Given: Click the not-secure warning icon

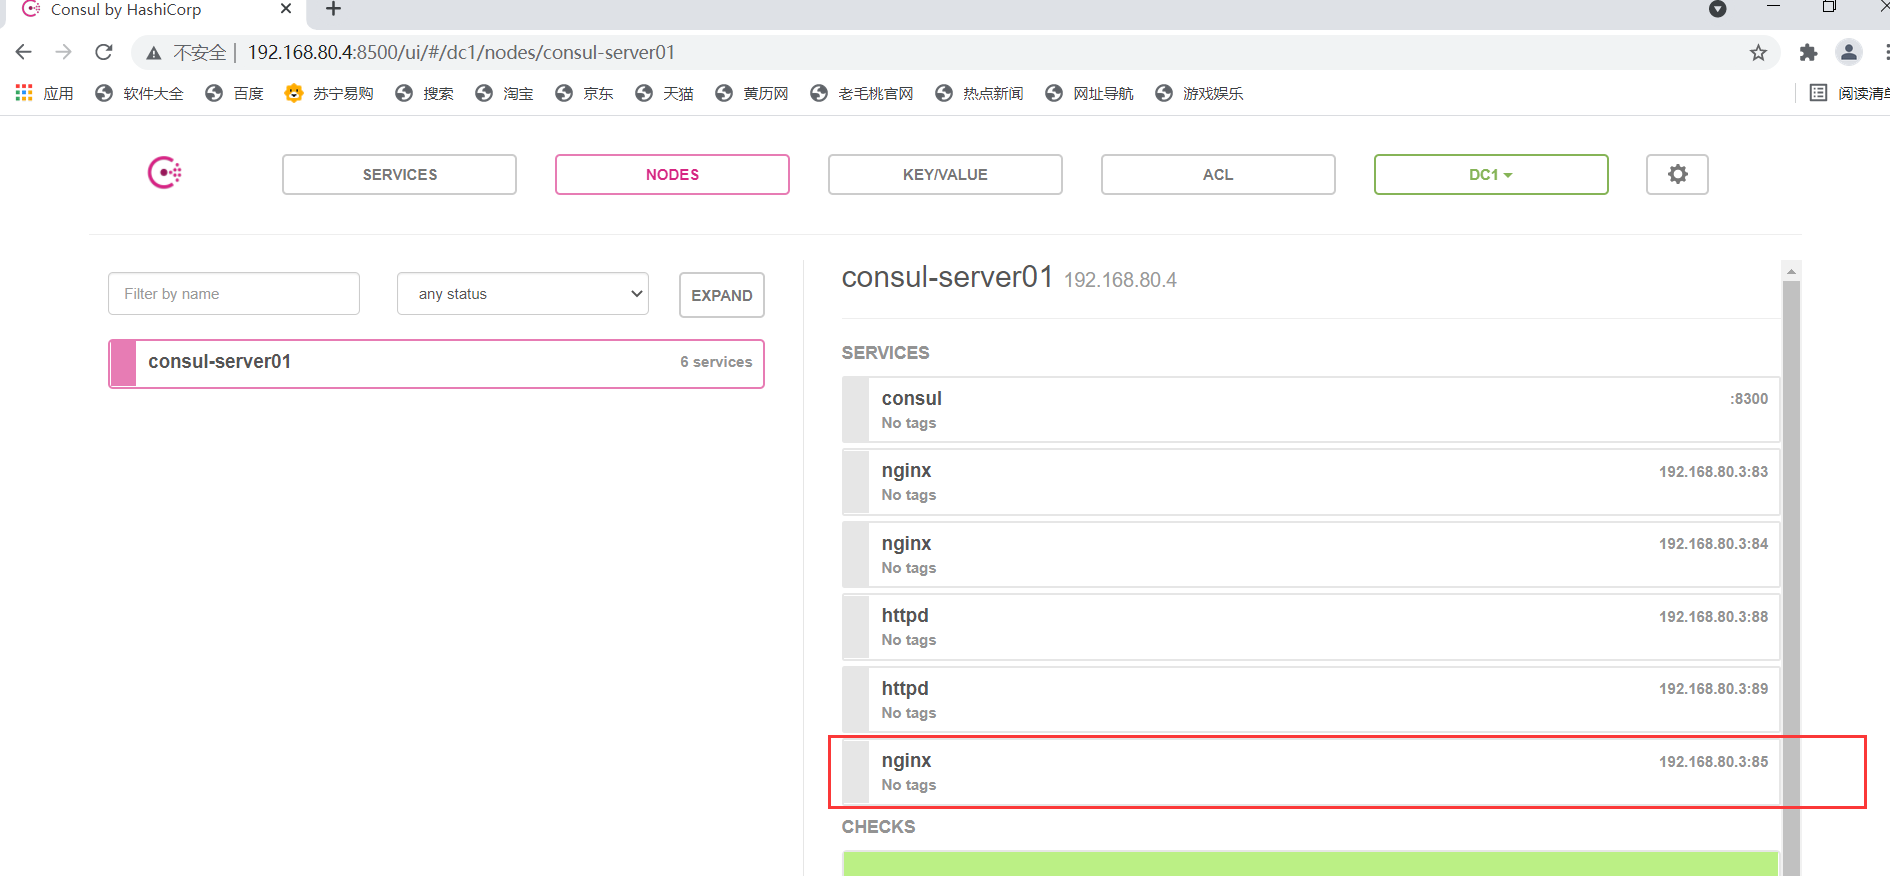Looking at the screenshot, I should click(154, 52).
